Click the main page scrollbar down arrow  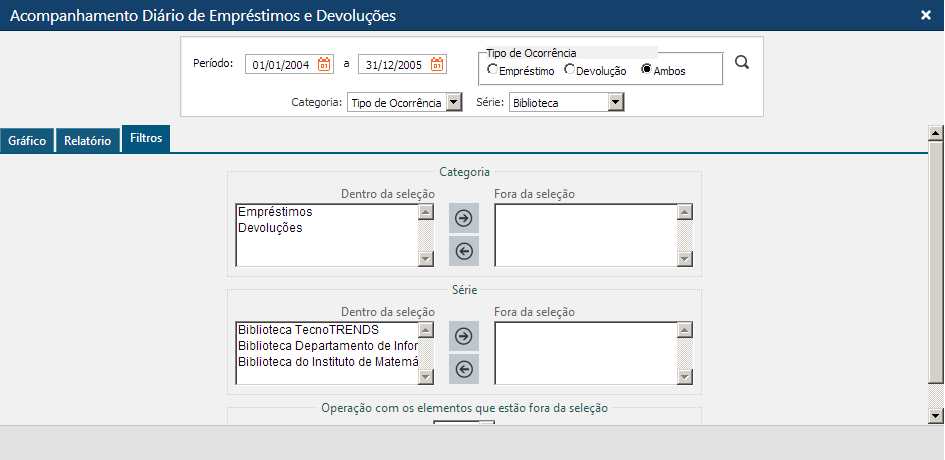click(x=935, y=415)
